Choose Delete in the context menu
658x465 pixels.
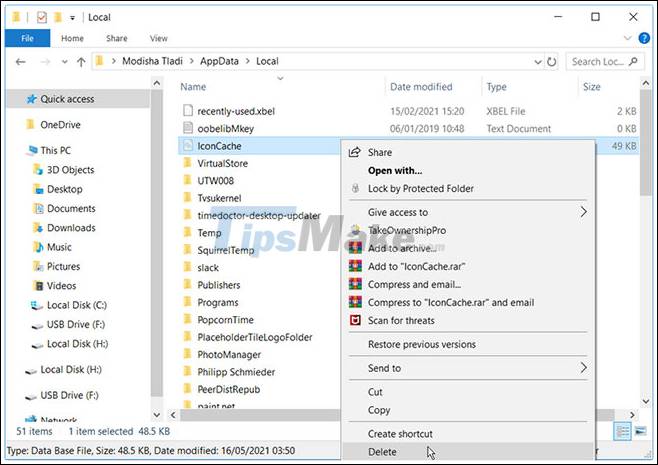(x=469, y=452)
